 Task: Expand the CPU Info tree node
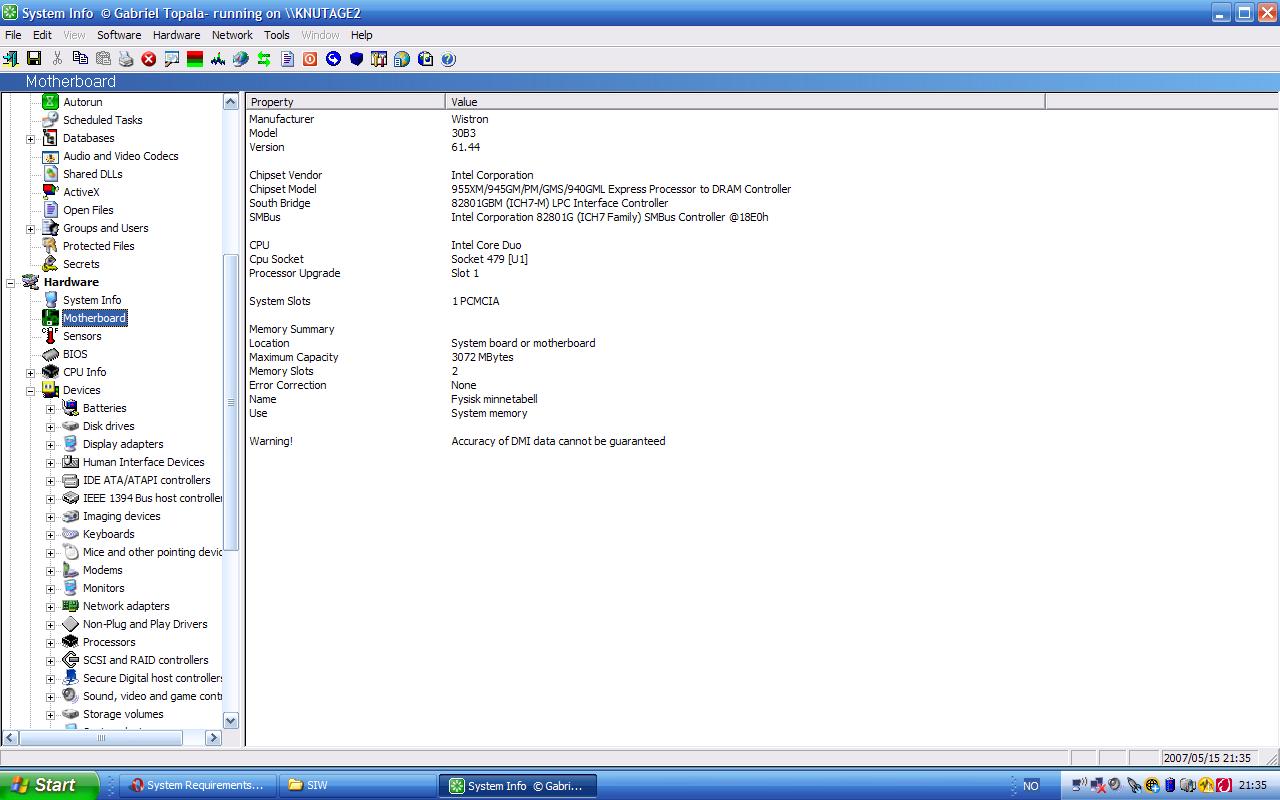click(30, 373)
